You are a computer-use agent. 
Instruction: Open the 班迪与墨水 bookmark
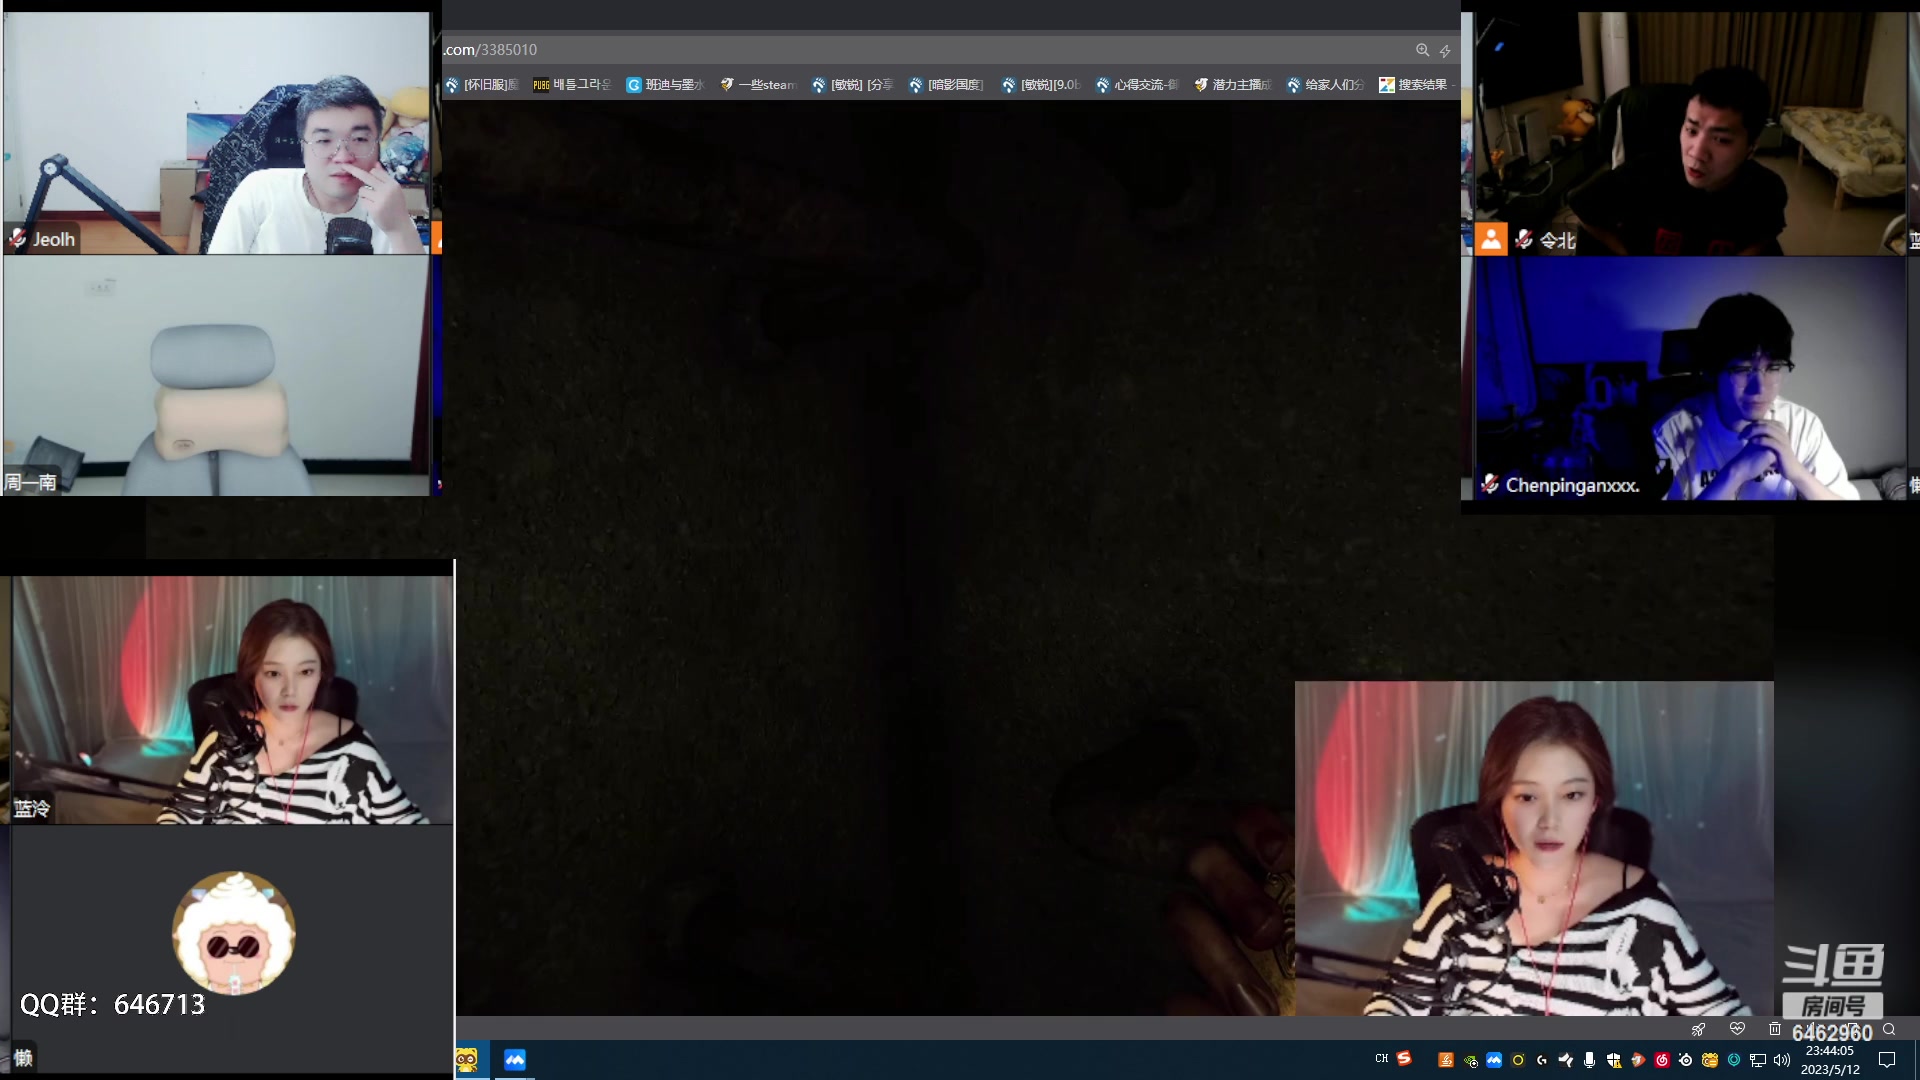pyautogui.click(x=665, y=85)
